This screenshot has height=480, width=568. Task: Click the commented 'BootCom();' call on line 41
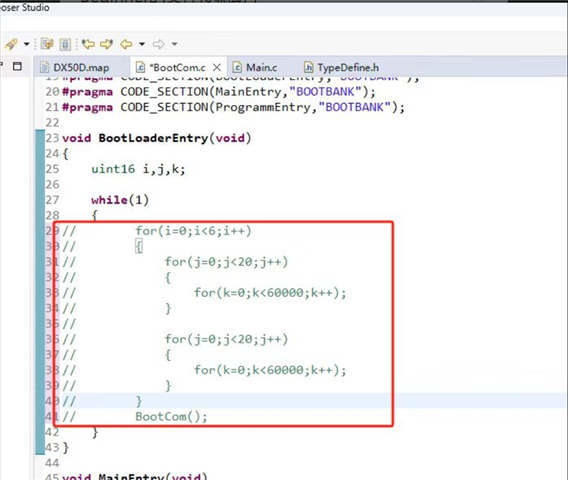pos(171,417)
